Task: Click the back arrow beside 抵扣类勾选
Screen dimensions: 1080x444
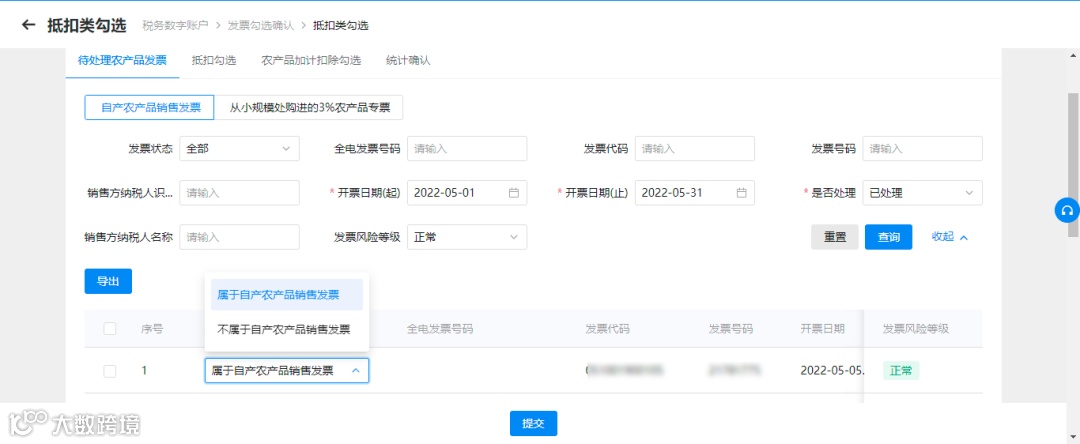Action: pos(28,25)
